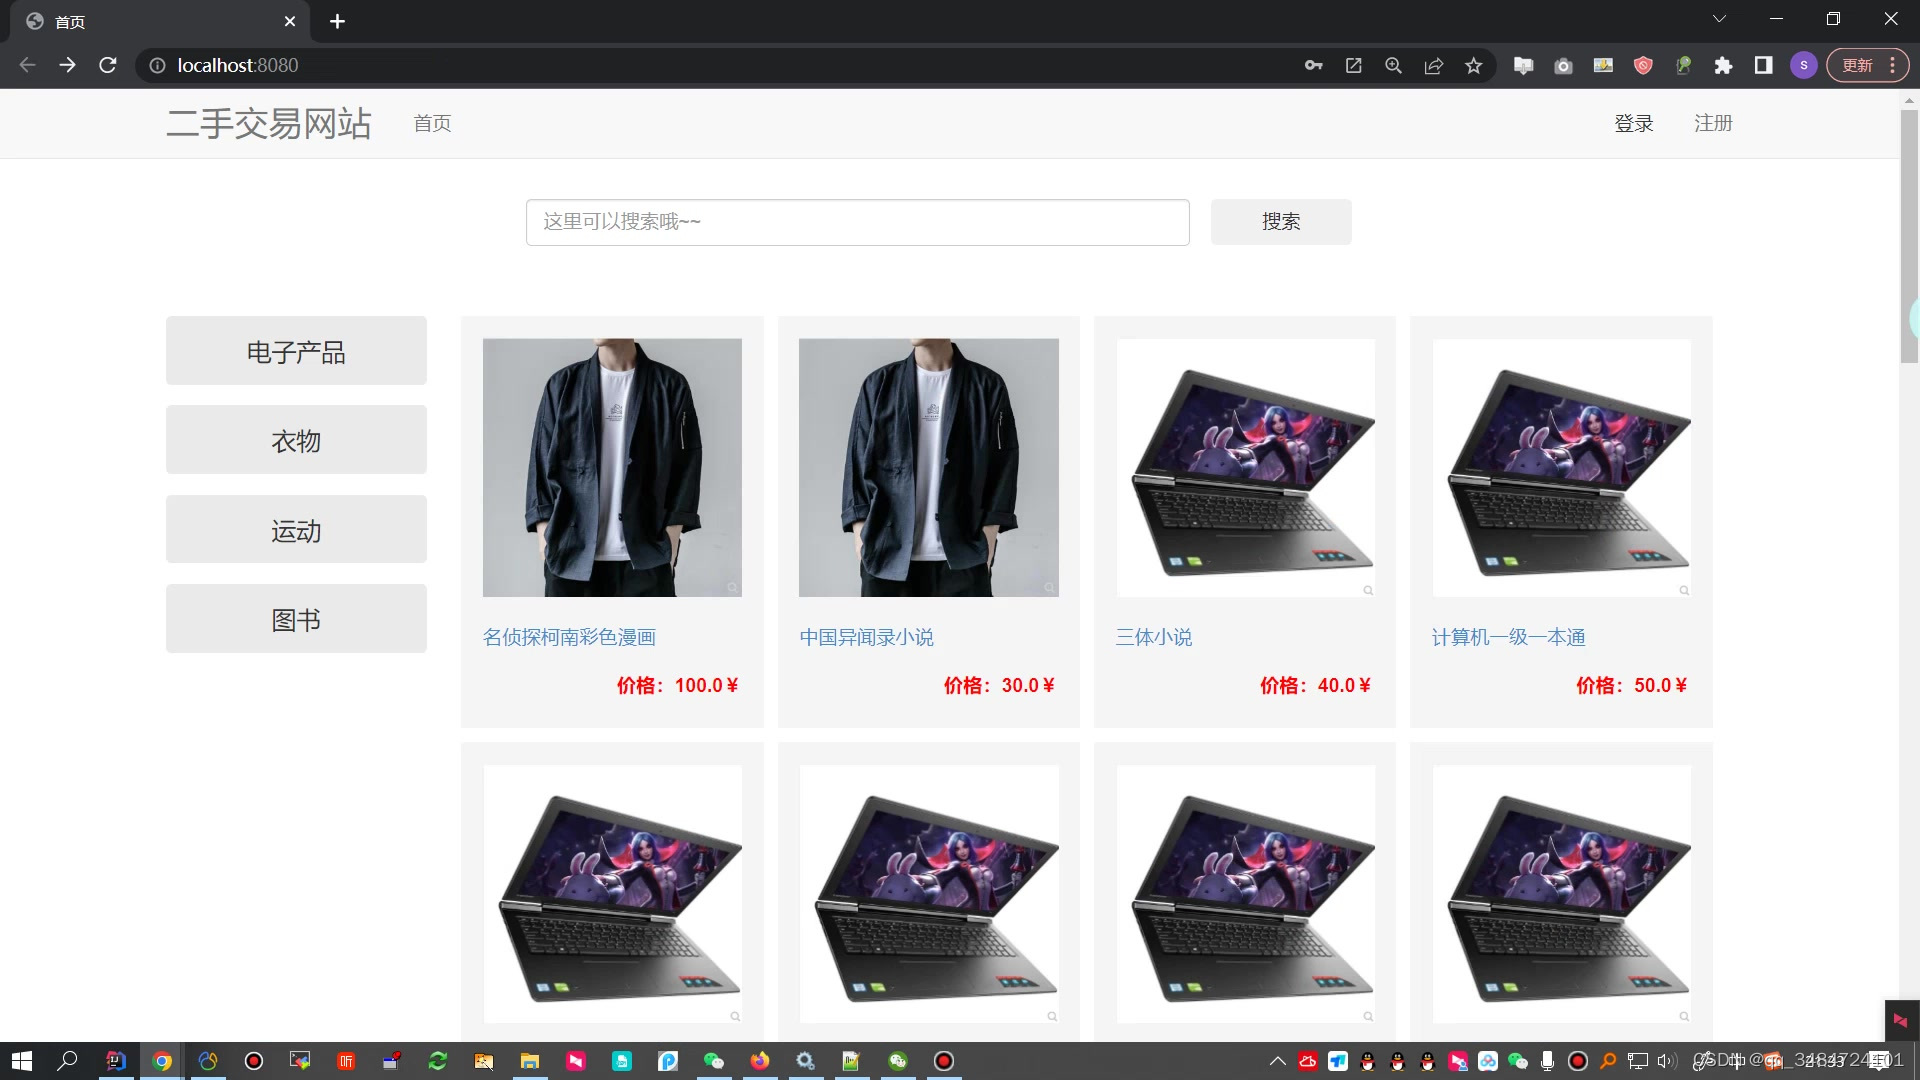
Task: Open File Explorer from the taskbar
Action: click(x=530, y=1061)
